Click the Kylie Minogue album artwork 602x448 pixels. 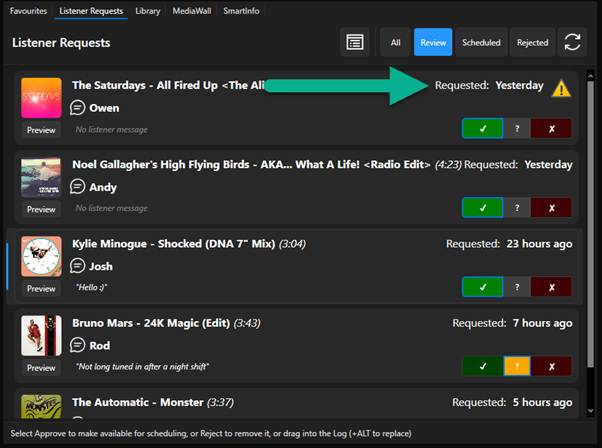coord(41,256)
